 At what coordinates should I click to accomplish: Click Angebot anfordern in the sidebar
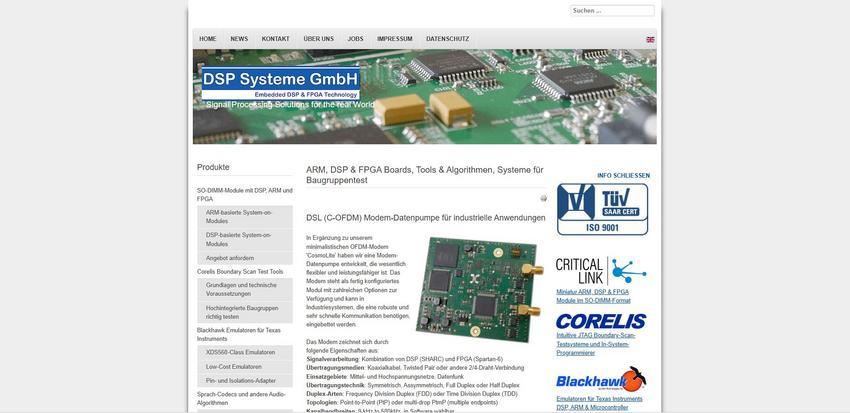(244, 258)
